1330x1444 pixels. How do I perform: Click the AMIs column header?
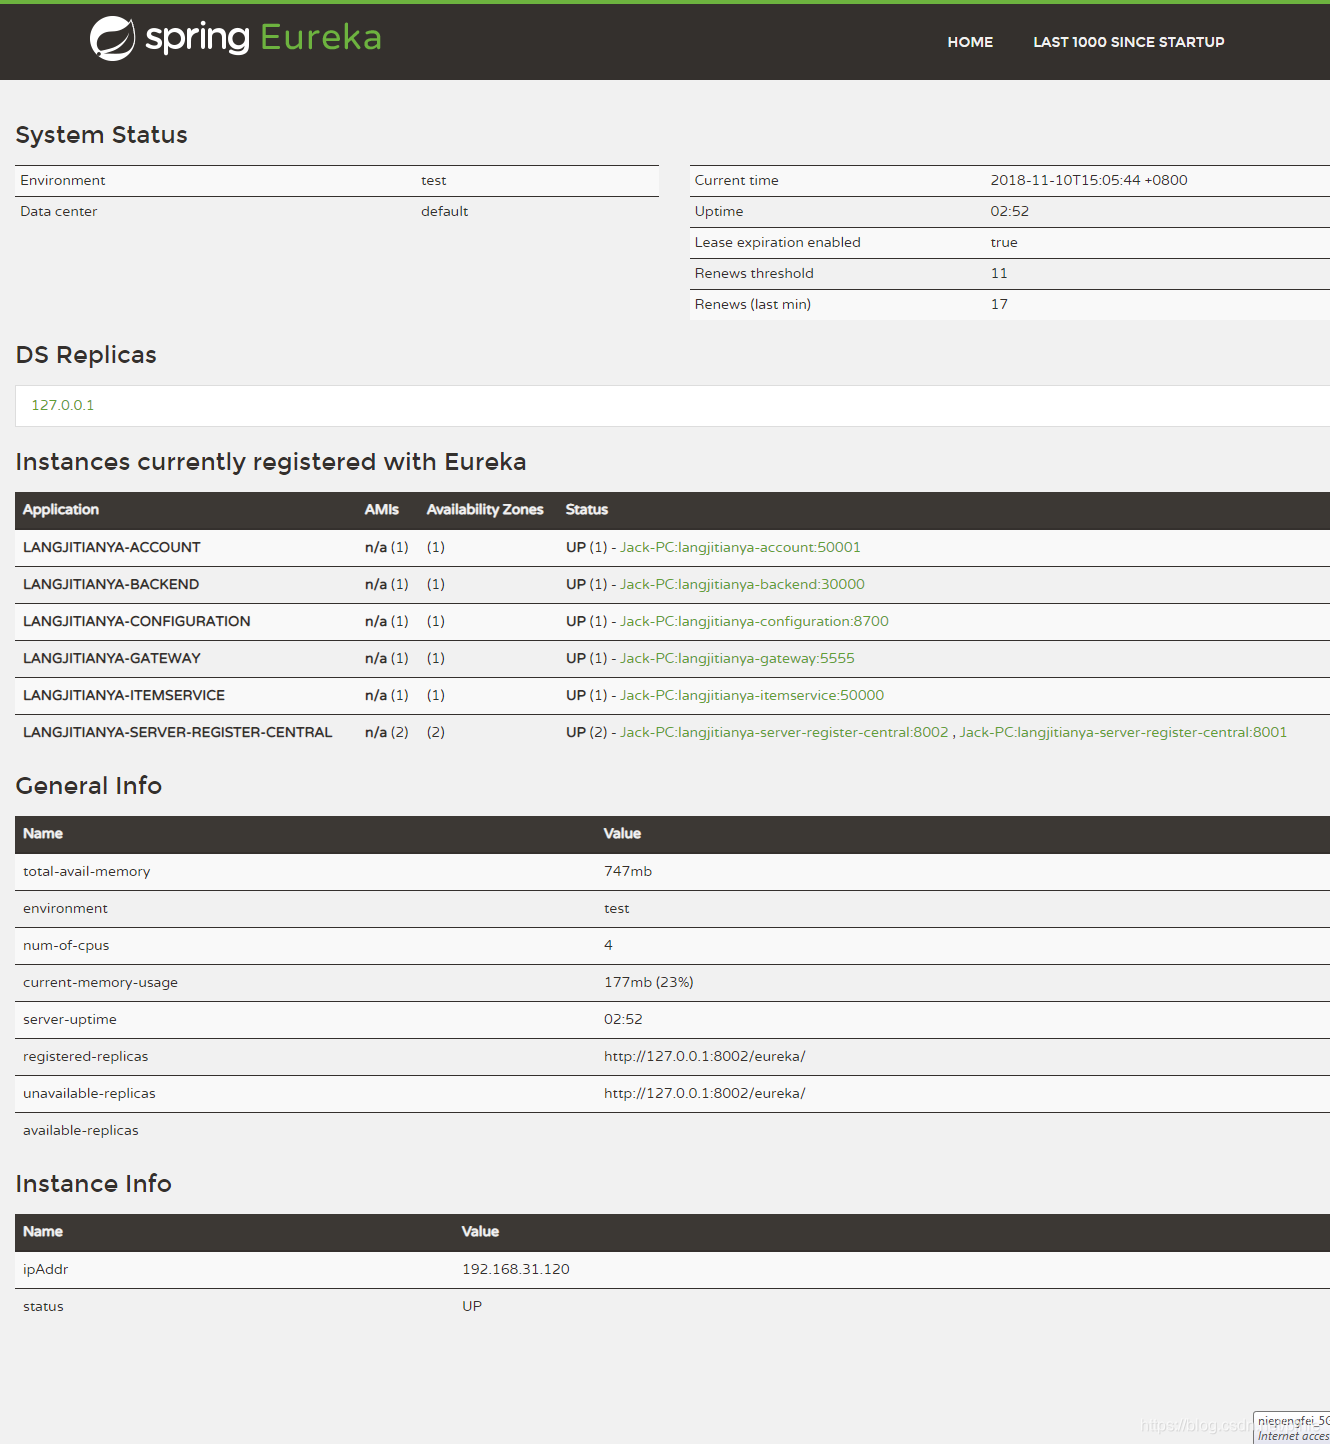[x=382, y=510]
